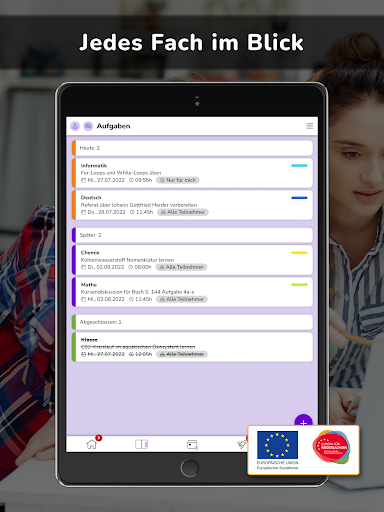Collapse the Heute: 2 section header
This screenshot has width=384, height=512.
pyautogui.click(x=192, y=148)
